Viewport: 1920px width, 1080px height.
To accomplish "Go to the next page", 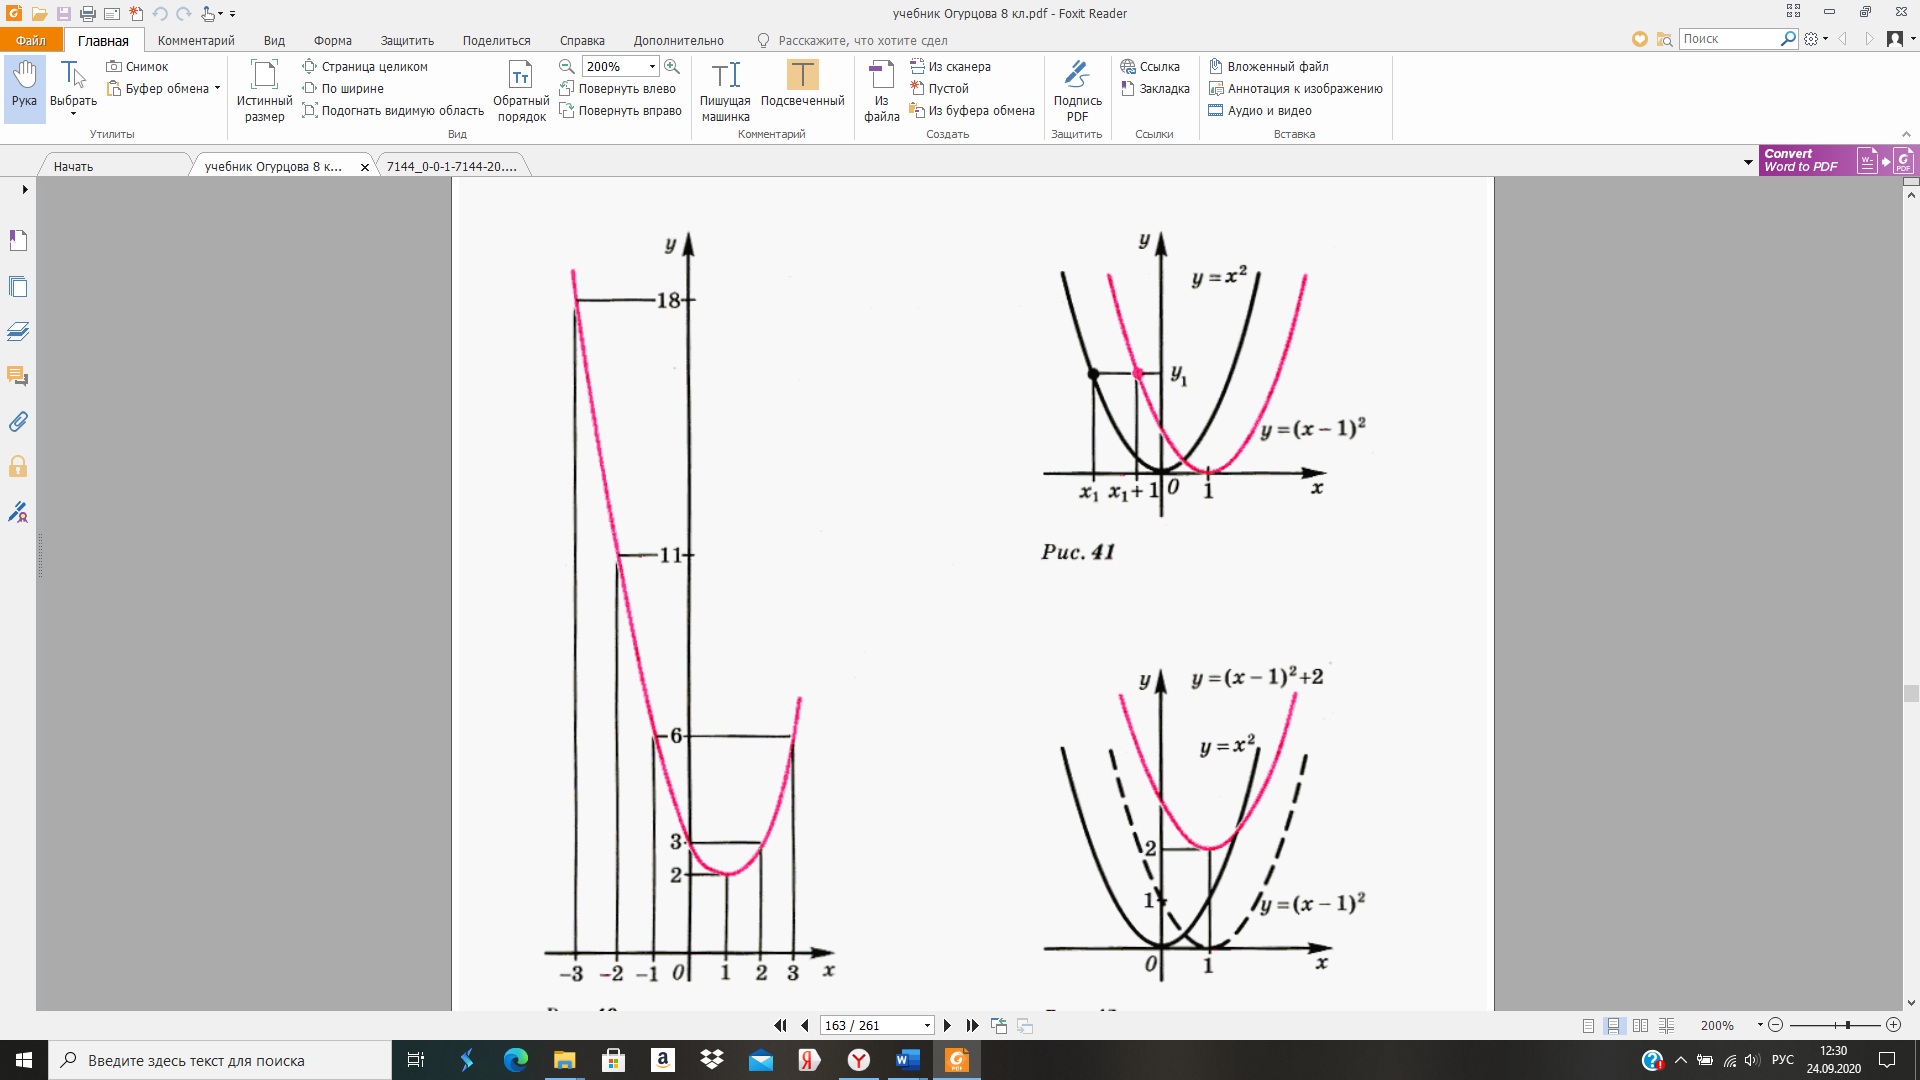I will (x=947, y=1025).
